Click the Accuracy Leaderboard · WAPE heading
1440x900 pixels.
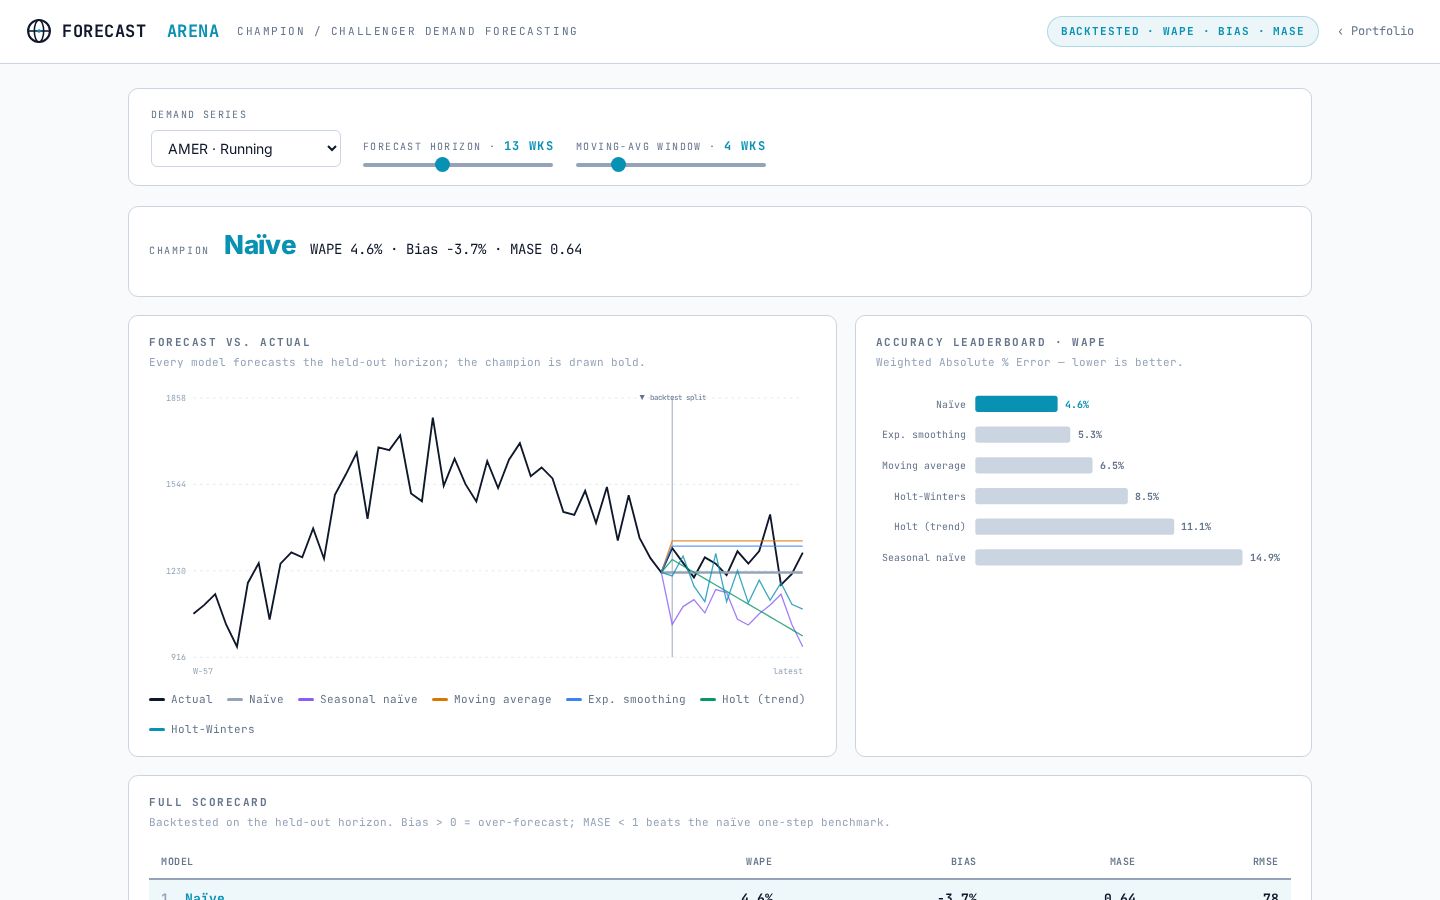991,342
